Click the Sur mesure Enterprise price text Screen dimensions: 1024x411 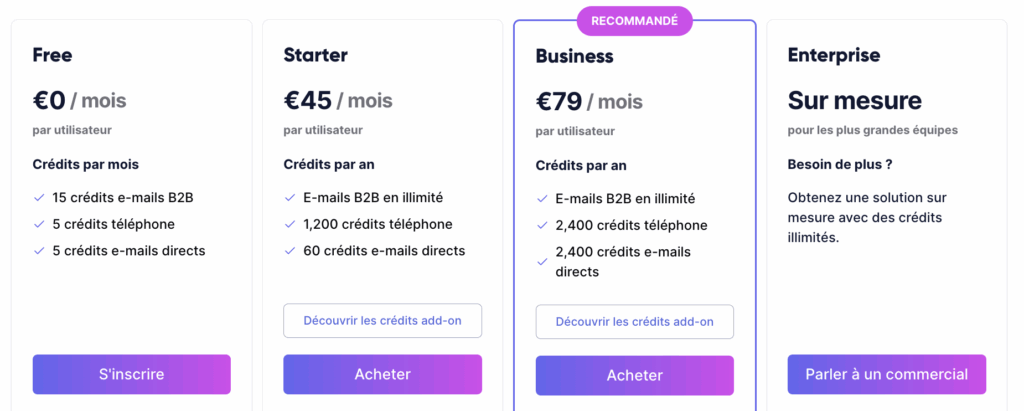pyautogui.click(x=854, y=100)
